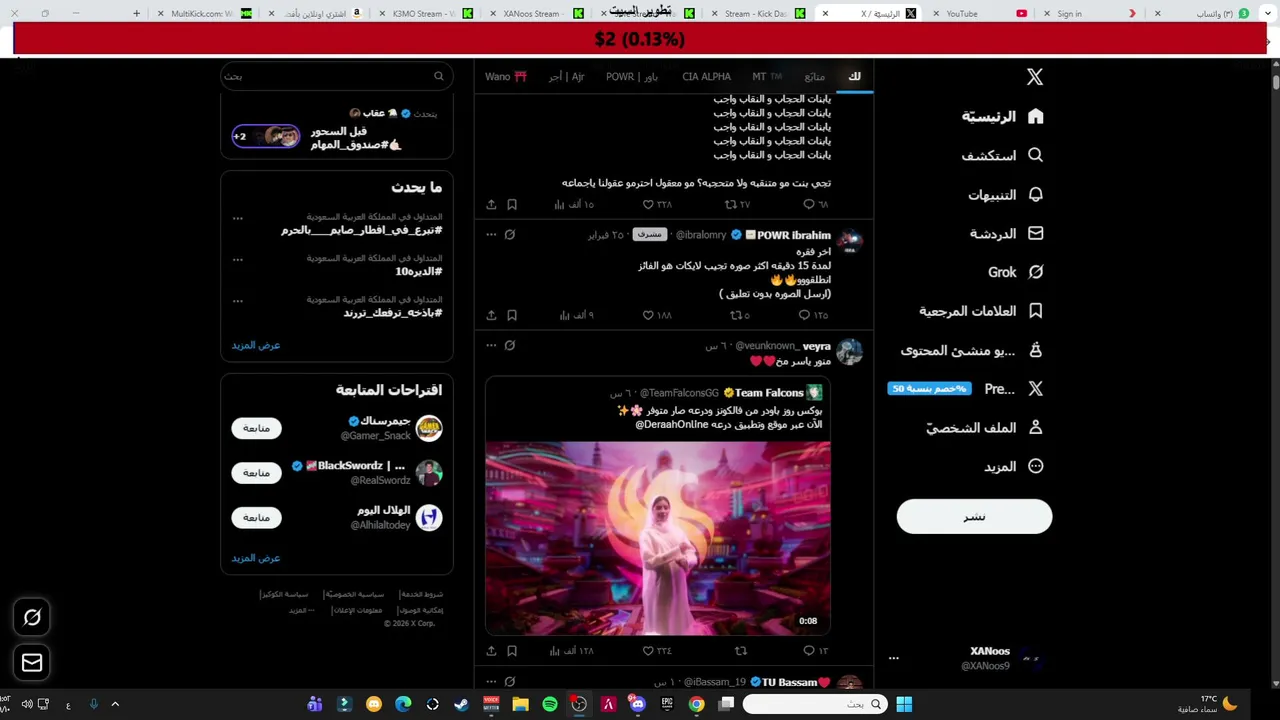Click the Windows taskbar بحث search box
Screen dimensions: 1280x720
[814, 704]
